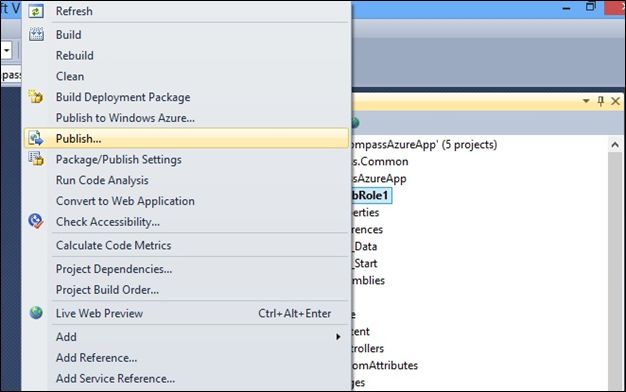
Task: Minimize the Visual Studio window
Action: pyautogui.click(x=566, y=8)
